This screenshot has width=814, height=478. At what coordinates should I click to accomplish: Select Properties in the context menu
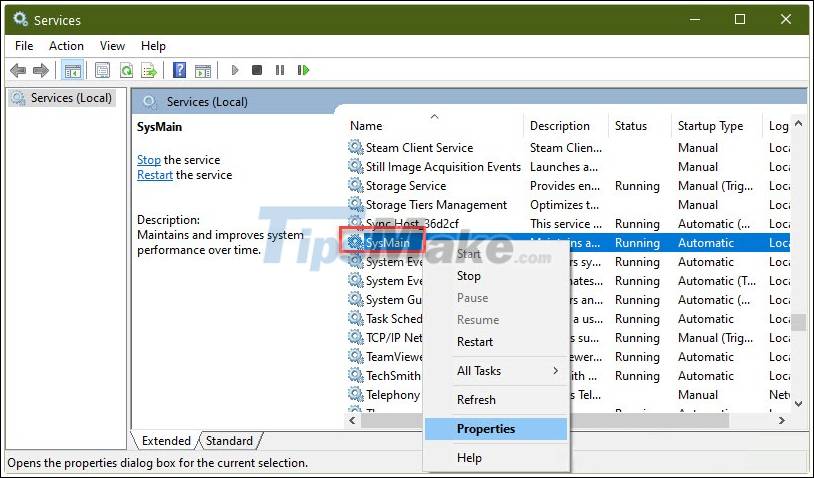[x=496, y=429]
